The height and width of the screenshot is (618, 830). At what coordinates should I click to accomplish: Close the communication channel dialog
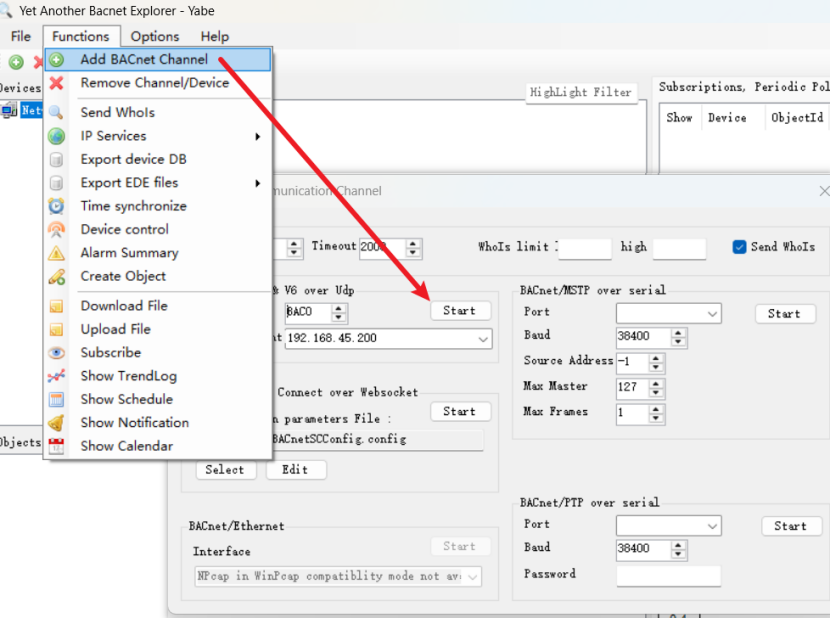click(824, 191)
